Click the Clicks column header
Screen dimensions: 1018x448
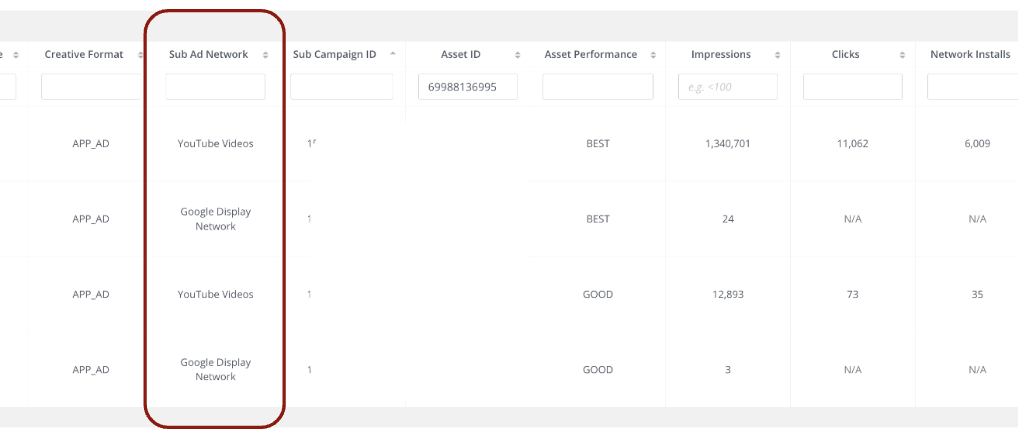point(845,55)
